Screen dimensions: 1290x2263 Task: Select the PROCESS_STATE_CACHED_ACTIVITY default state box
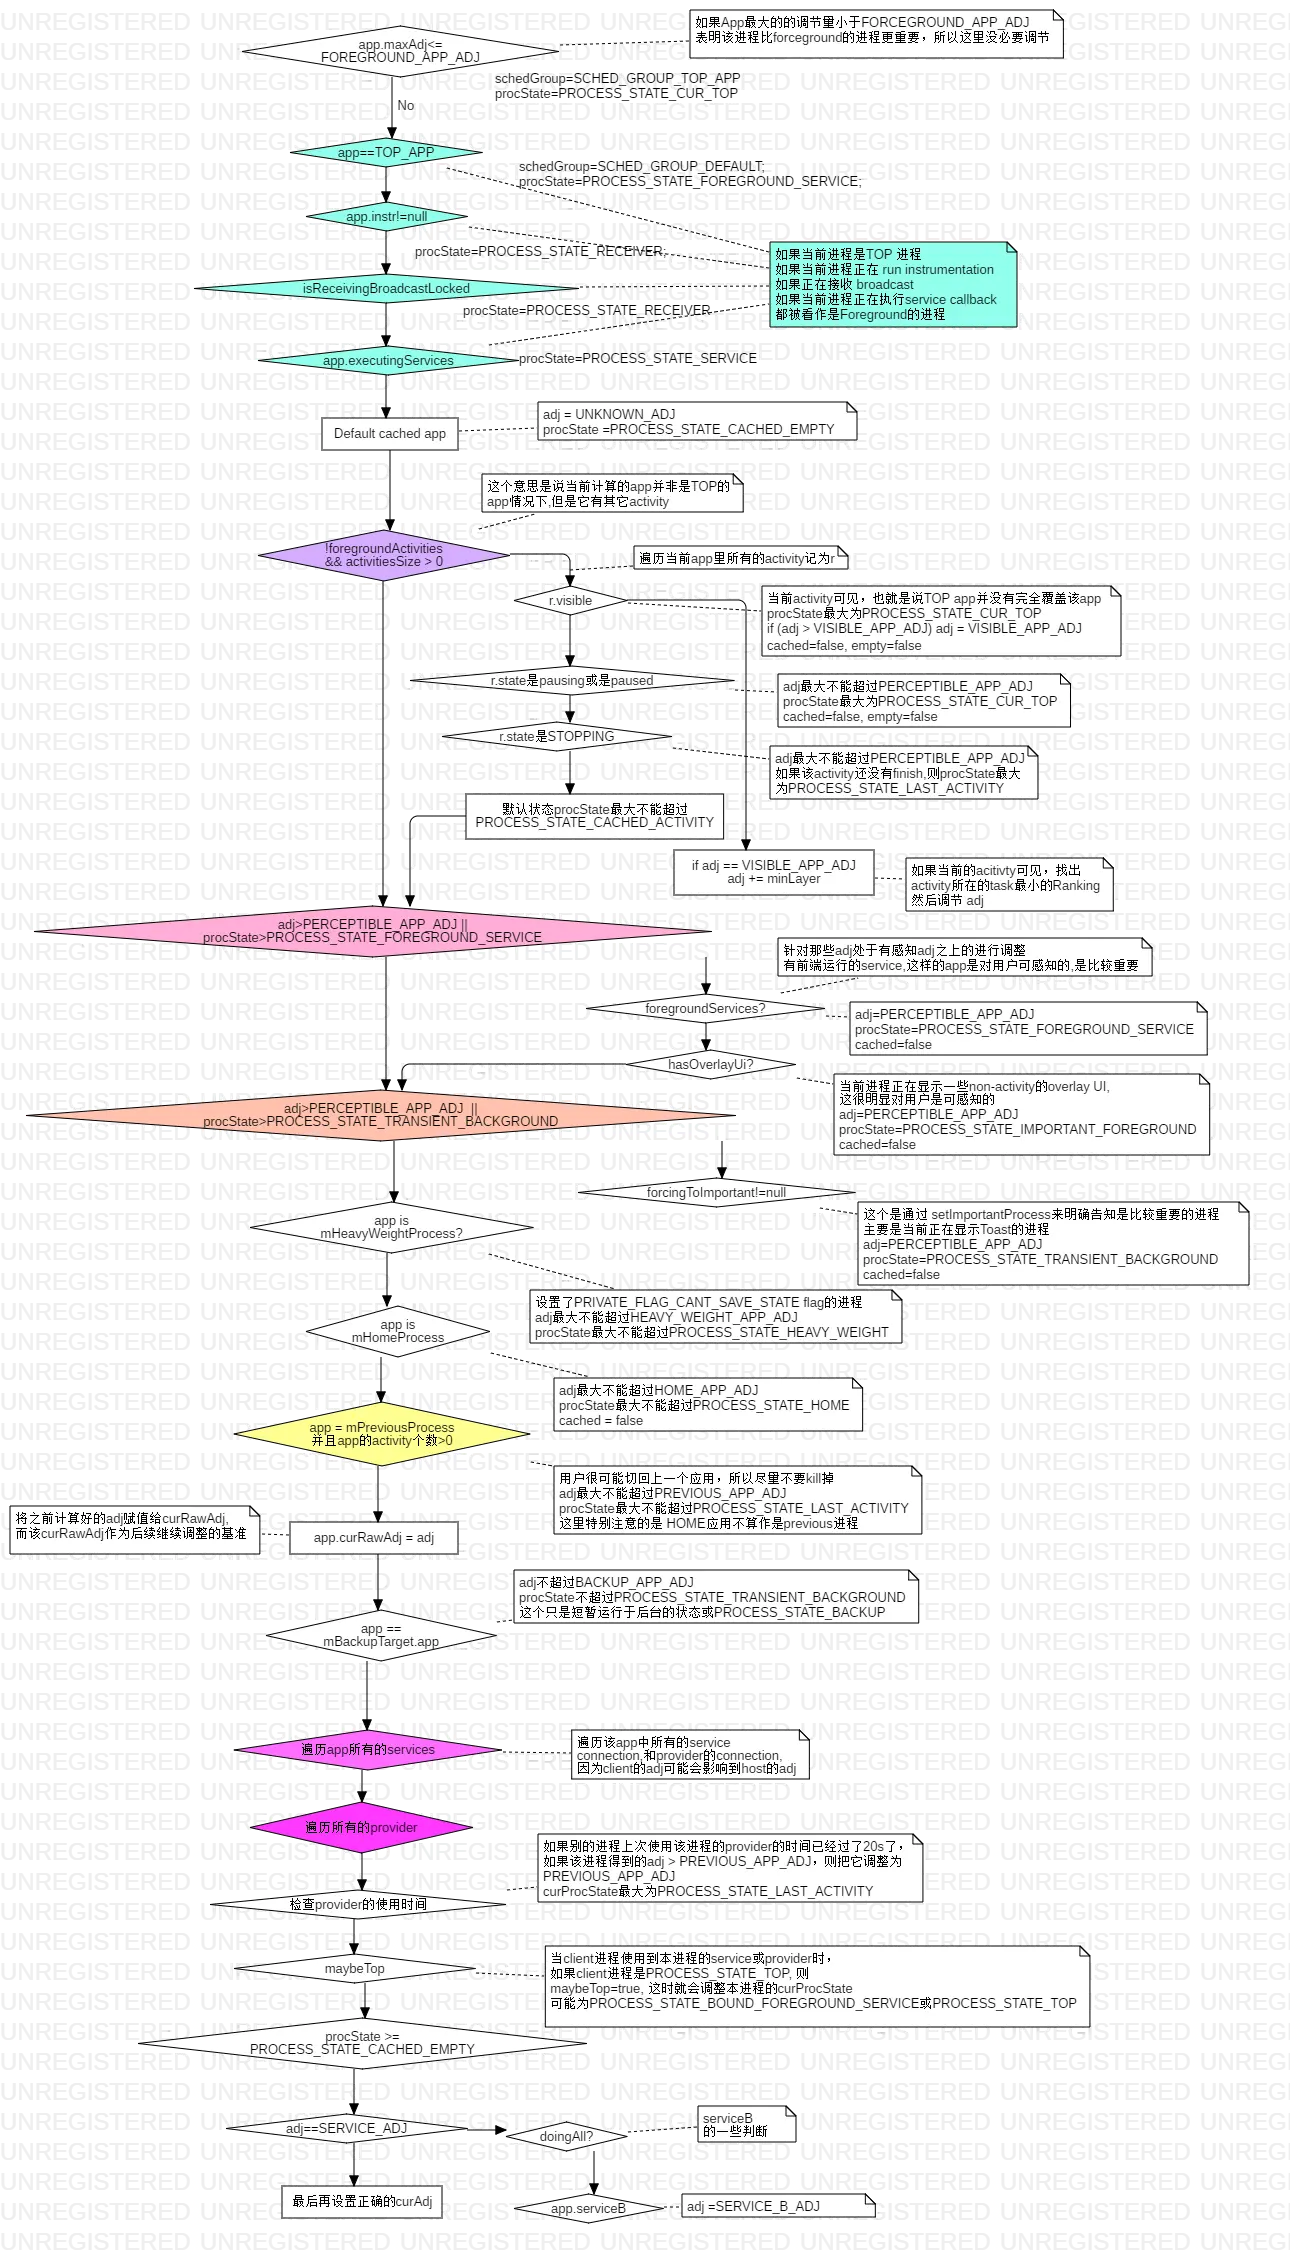(x=595, y=816)
